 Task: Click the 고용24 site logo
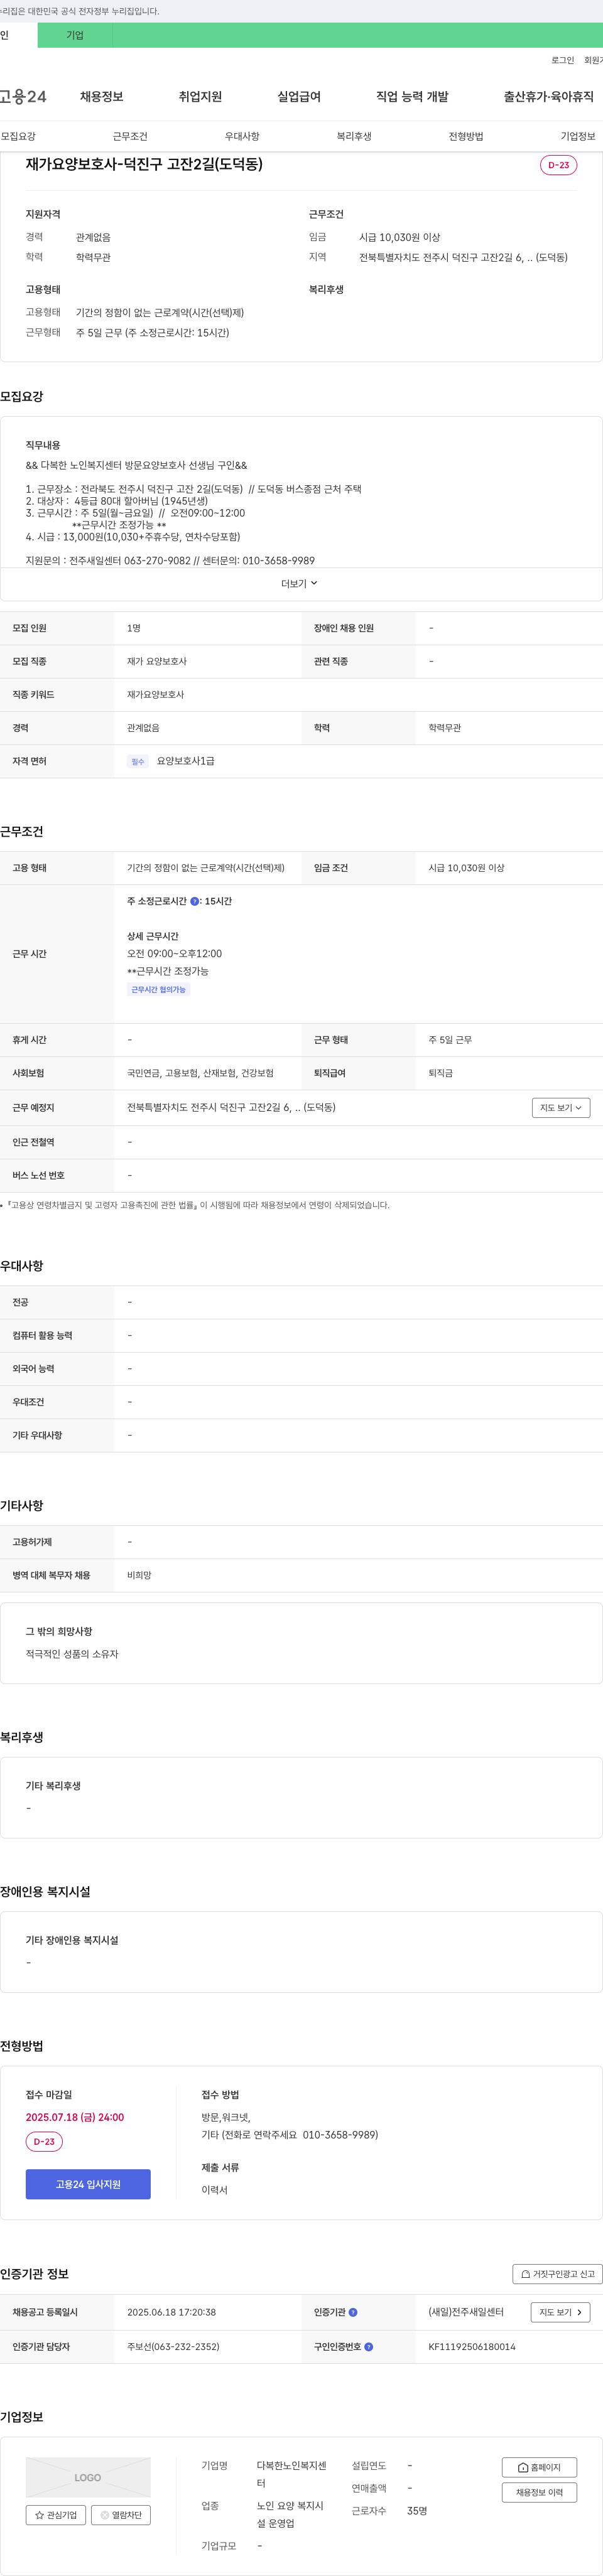pyautogui.click(x=23, y=96)
